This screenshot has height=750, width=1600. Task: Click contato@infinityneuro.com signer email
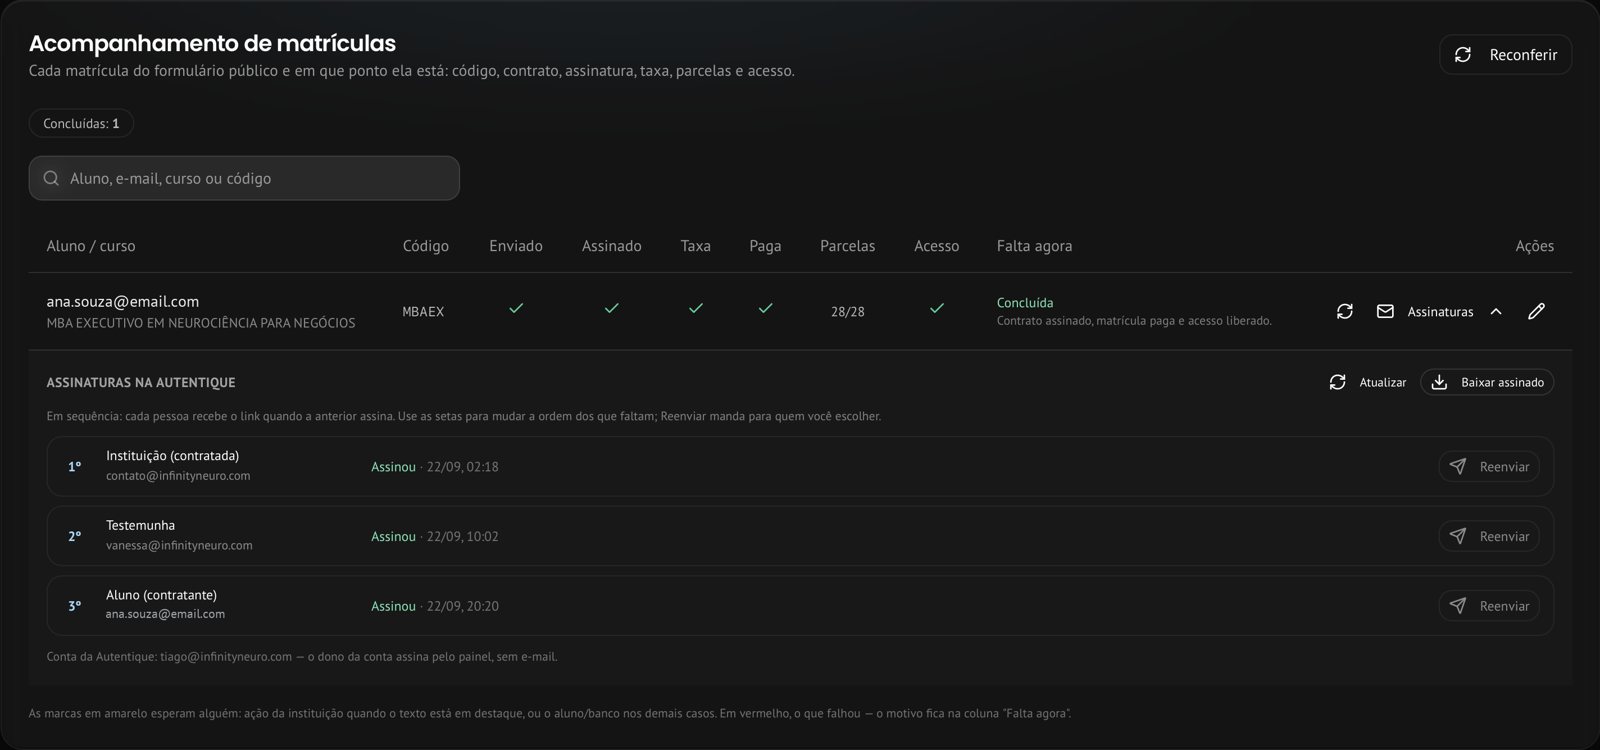[x=178, y=476]
